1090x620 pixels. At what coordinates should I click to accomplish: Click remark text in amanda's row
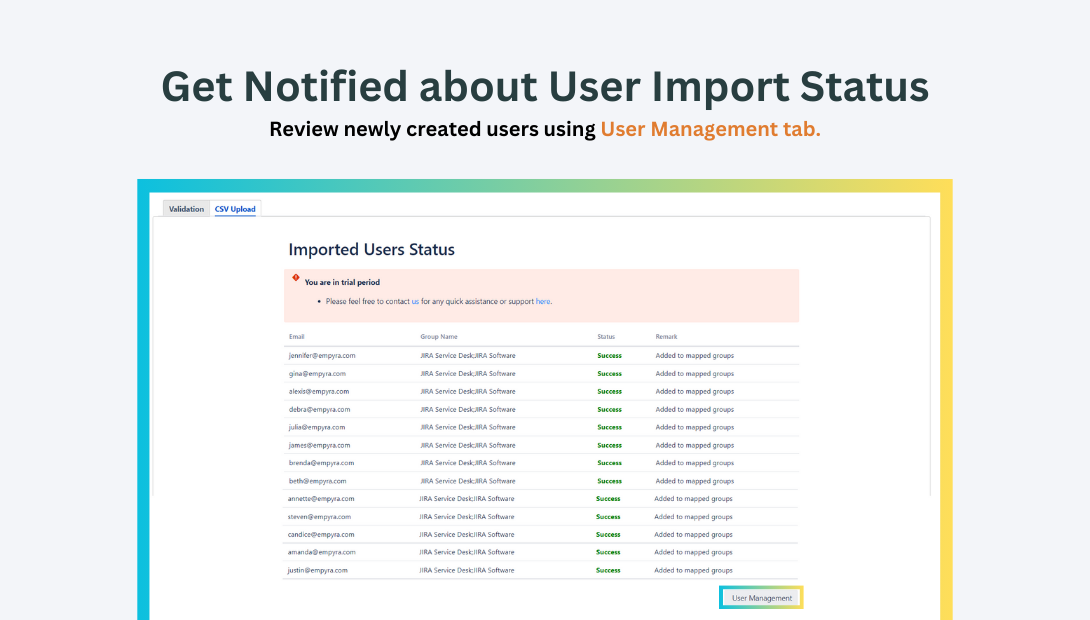pos(693,552)
